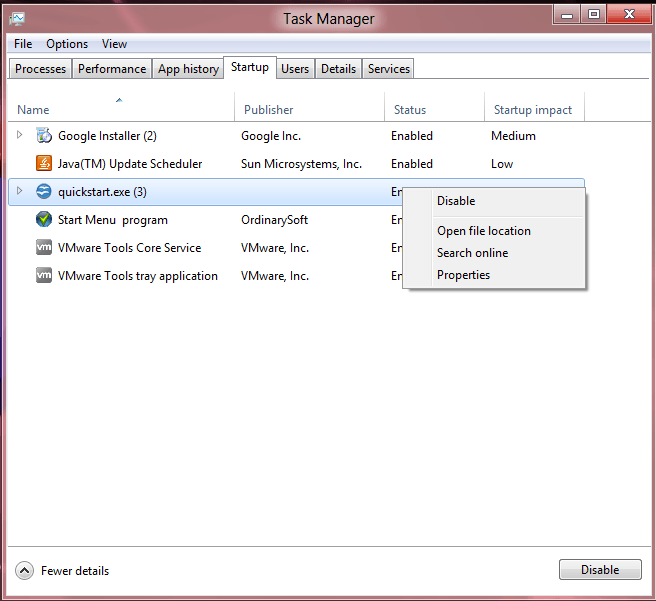
Task: Select the Startup tab
Action: coord(250,67)
